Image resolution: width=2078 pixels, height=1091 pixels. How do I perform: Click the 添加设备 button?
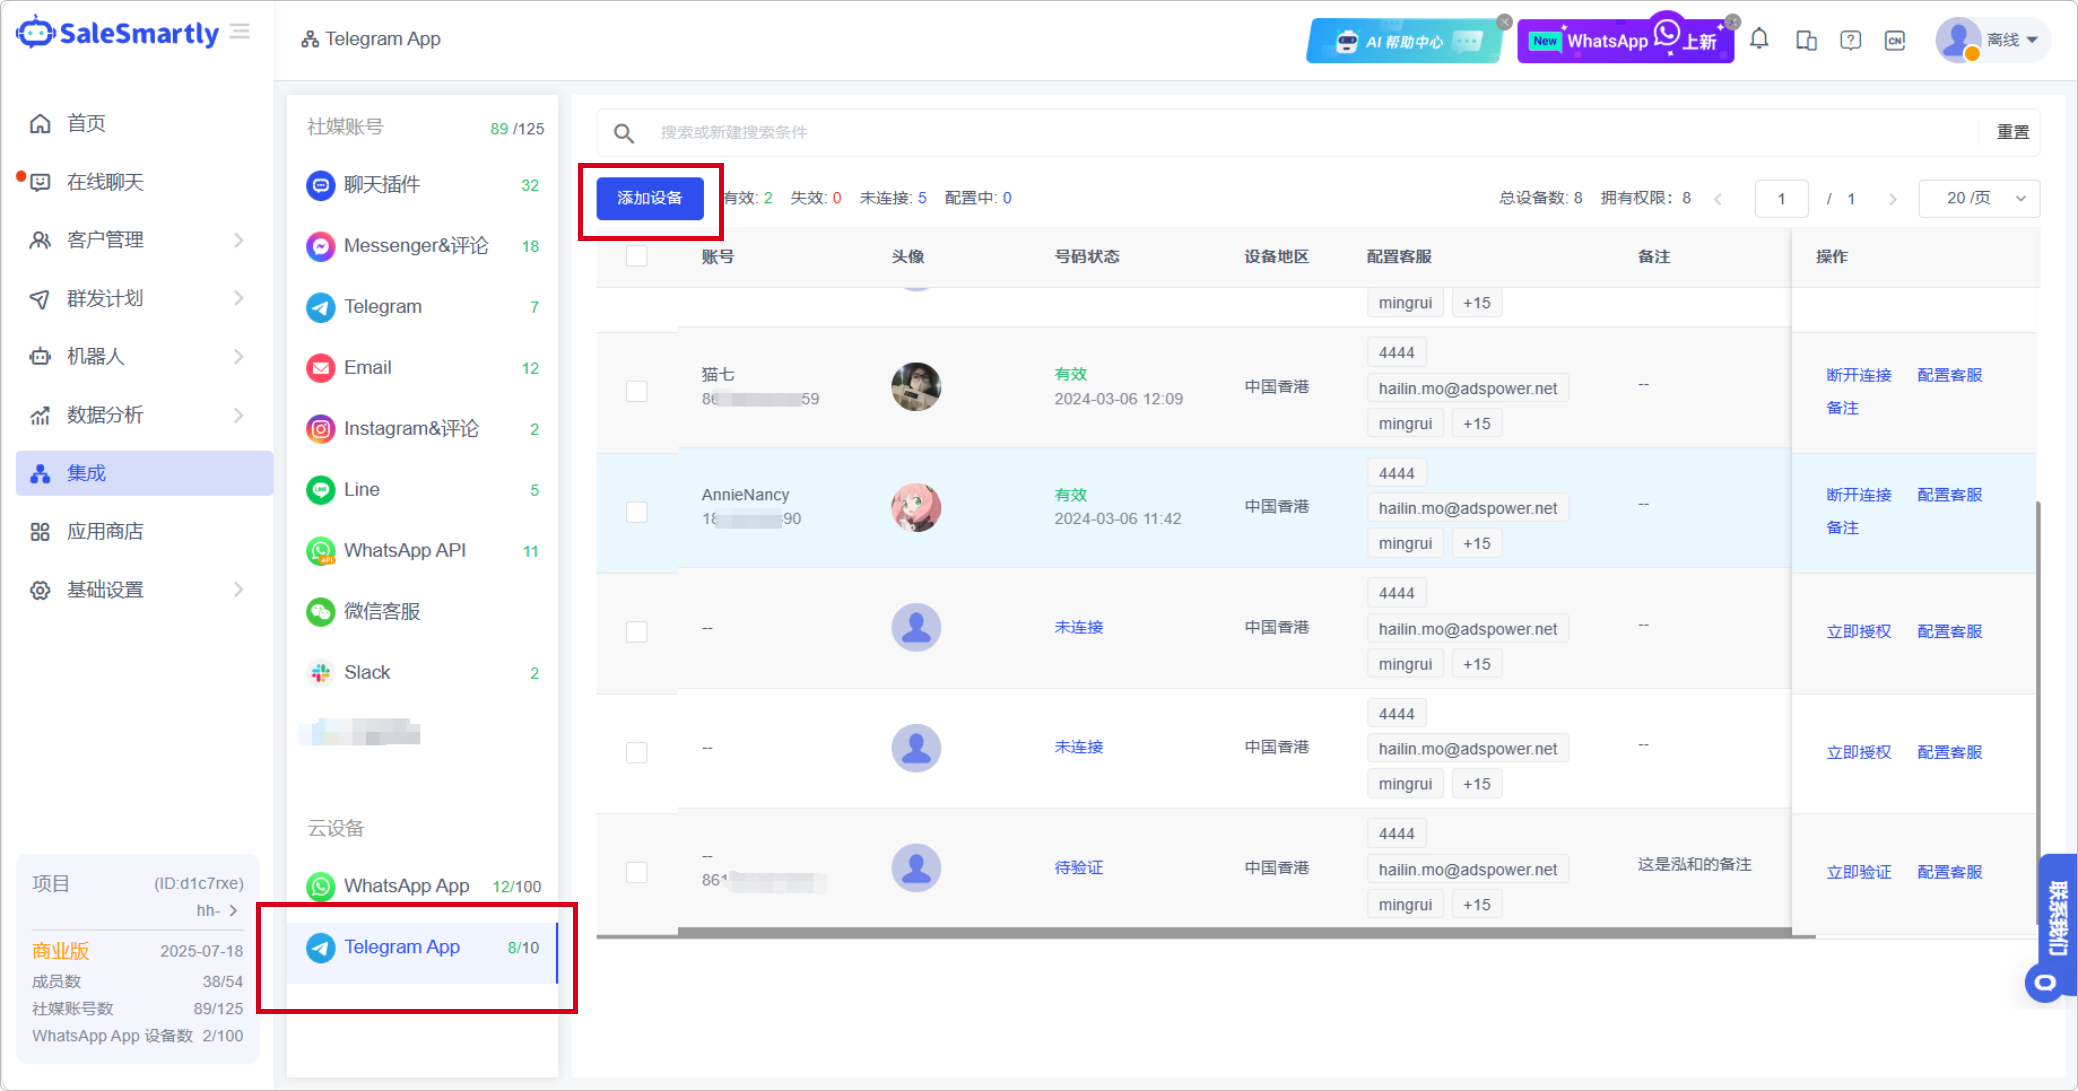tap(650, 198)
